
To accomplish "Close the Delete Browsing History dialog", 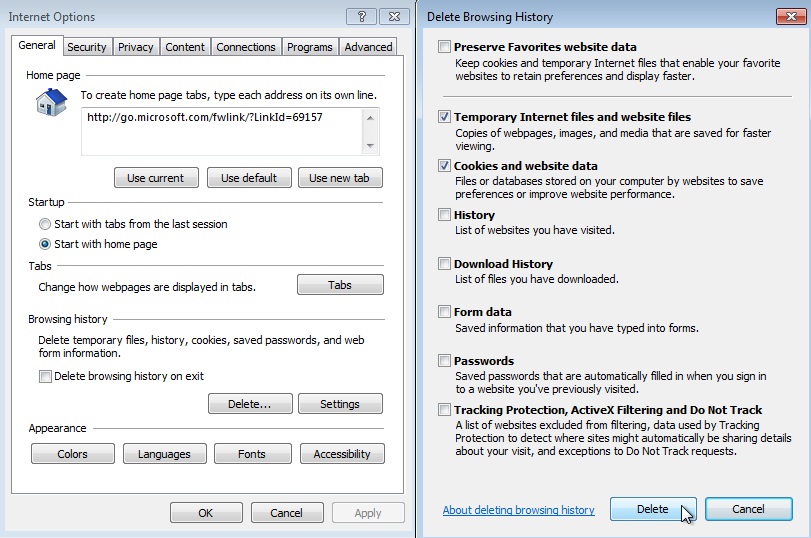I will tap(790, 17).
